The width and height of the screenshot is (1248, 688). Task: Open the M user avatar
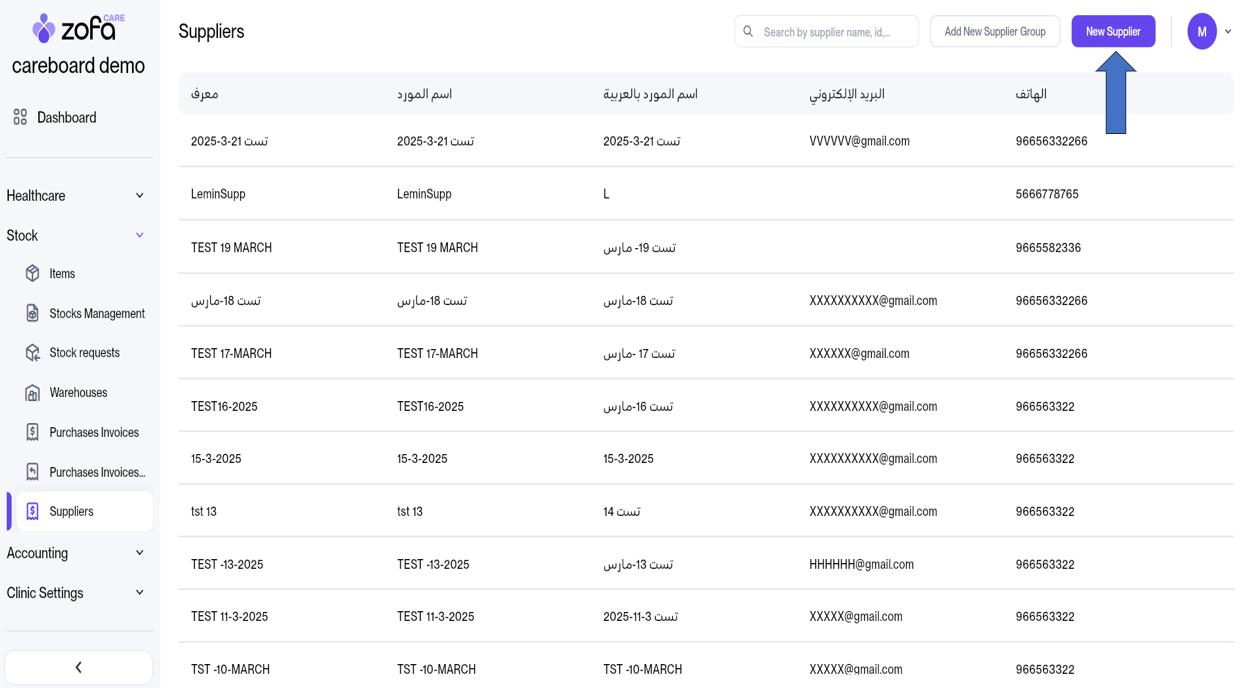click(1201, 32)
